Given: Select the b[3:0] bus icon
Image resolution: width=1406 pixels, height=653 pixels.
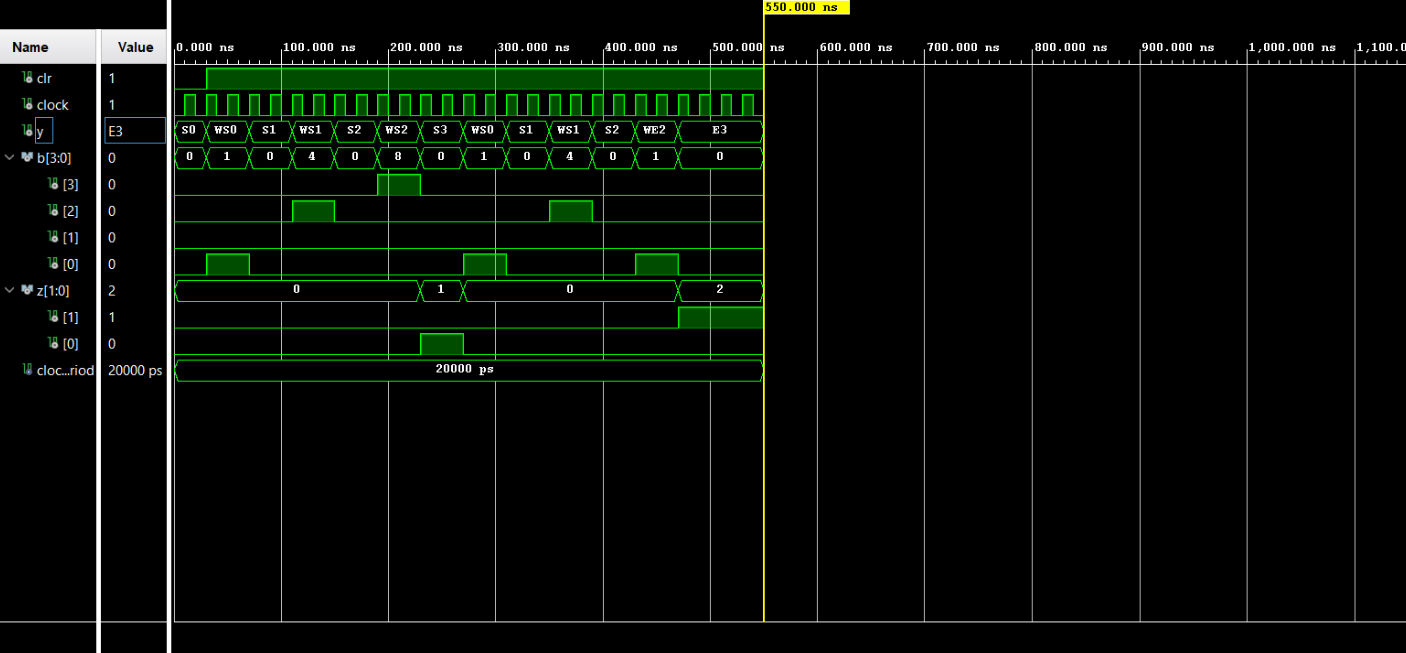Looking at the screenshot, I should pos(27,158).
